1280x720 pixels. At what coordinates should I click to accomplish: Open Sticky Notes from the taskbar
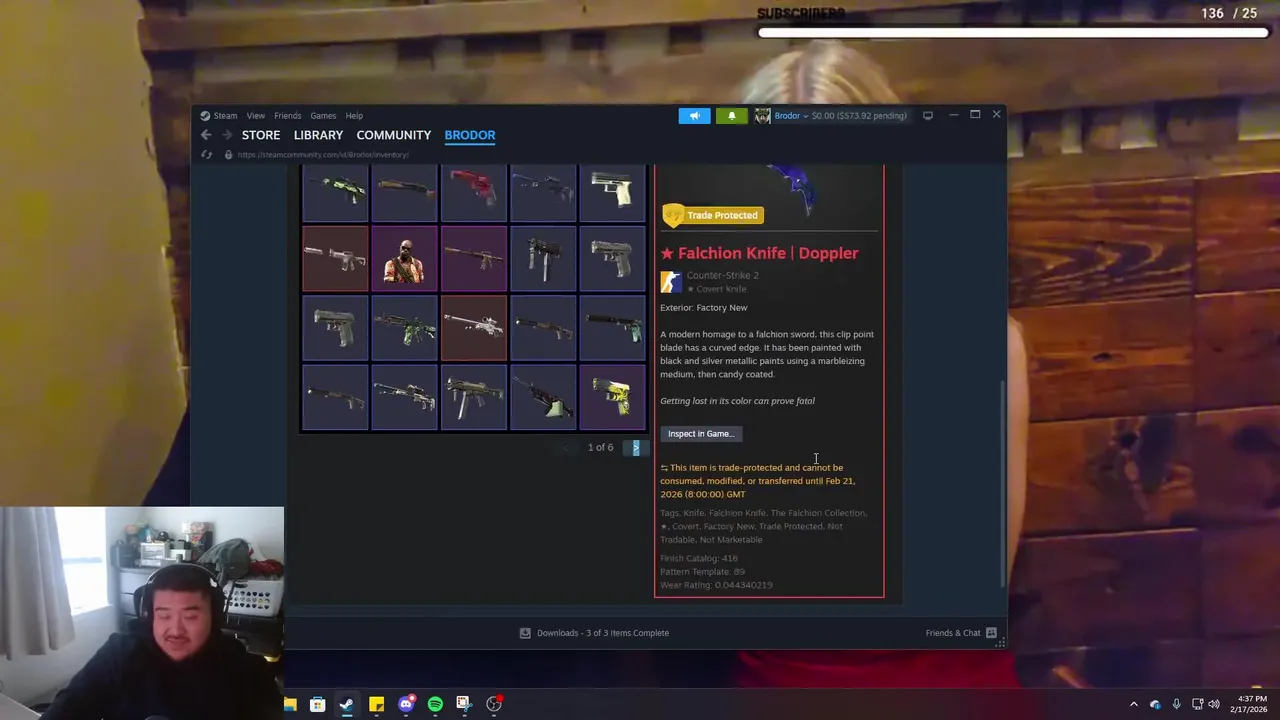point(376,704)
